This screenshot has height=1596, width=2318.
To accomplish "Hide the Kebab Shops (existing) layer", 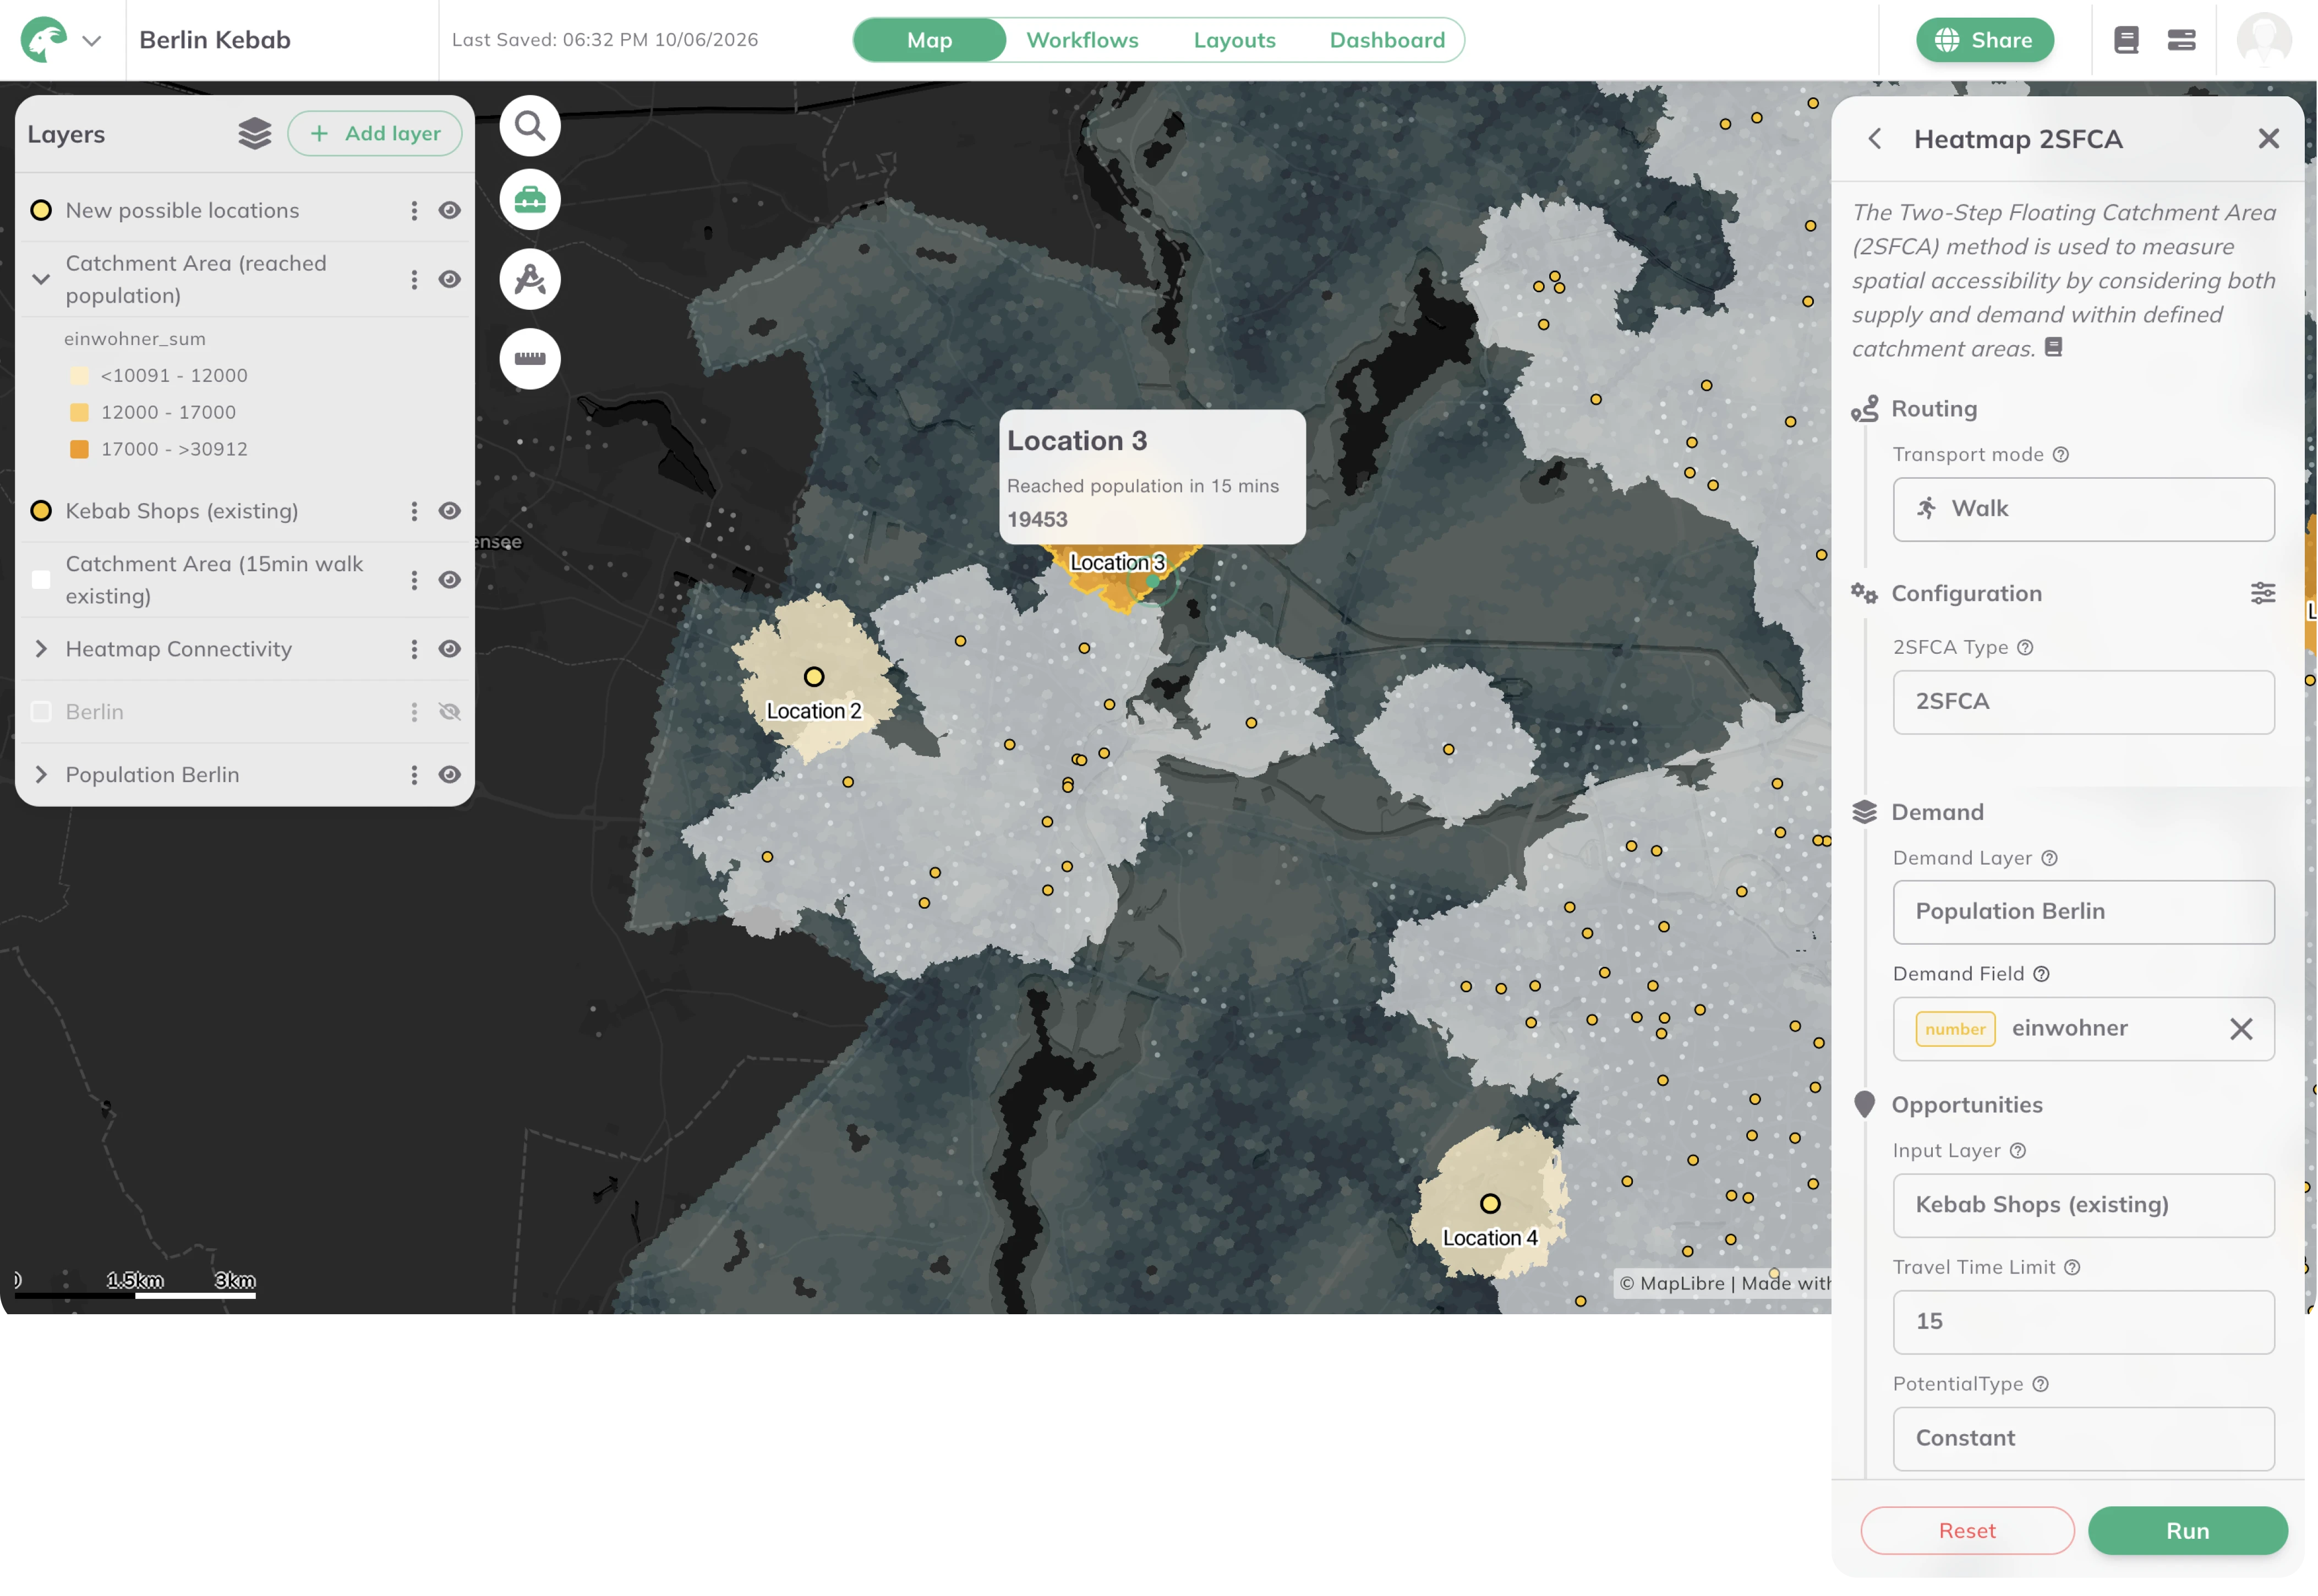I will point(450,512).
